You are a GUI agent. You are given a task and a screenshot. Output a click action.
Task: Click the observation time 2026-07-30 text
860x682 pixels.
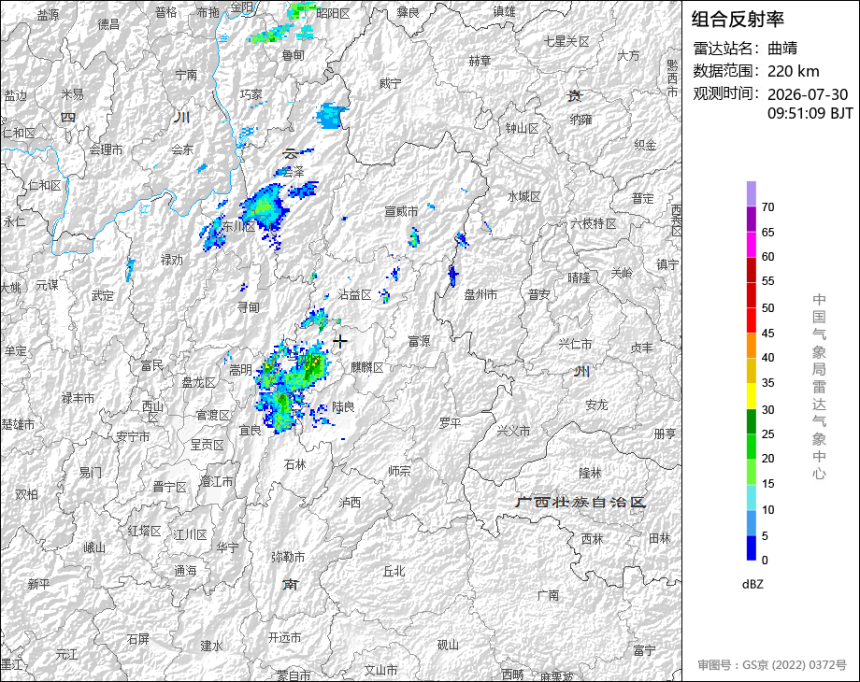pyautogui.click(x=807, y=94)
